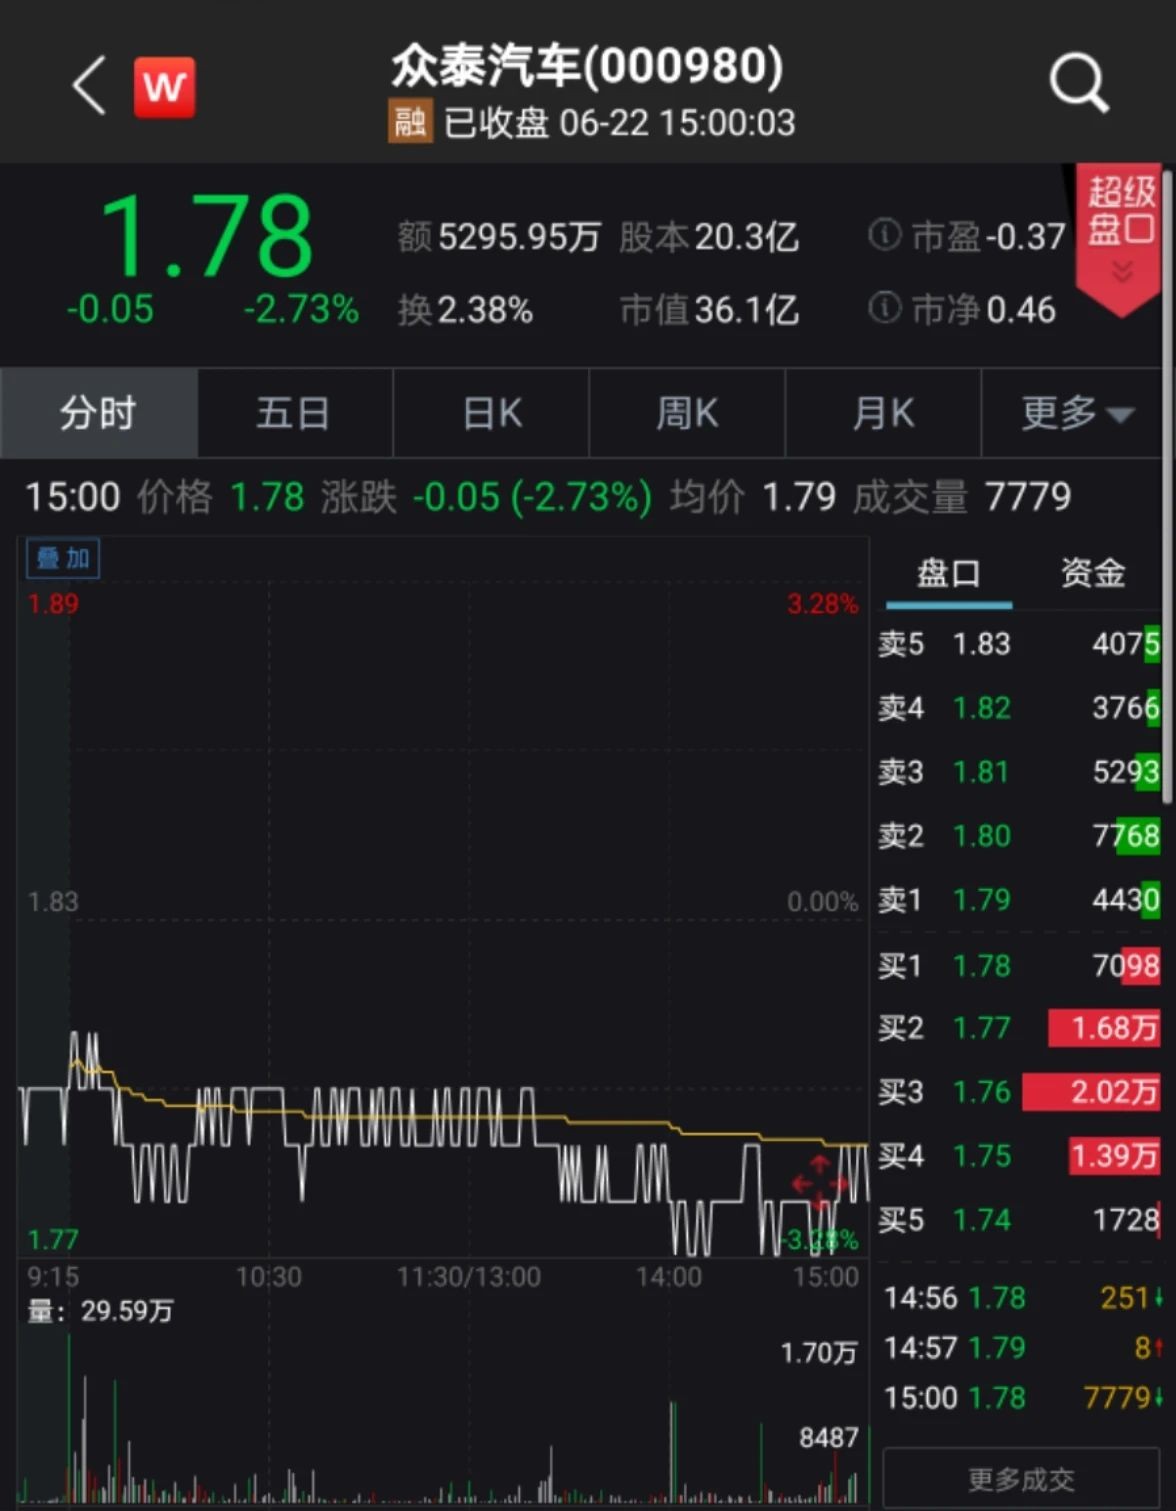Screen dimensions: 1176x1511
Task: Tap the 买1 1.78 order row
Action: point(1019,966)
